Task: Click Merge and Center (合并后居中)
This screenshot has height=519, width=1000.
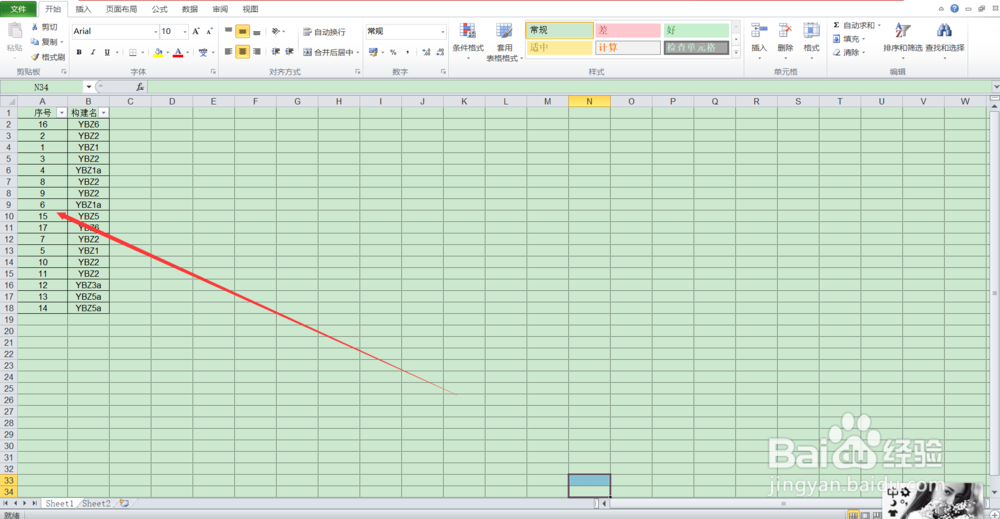Action: coord(328,52)
